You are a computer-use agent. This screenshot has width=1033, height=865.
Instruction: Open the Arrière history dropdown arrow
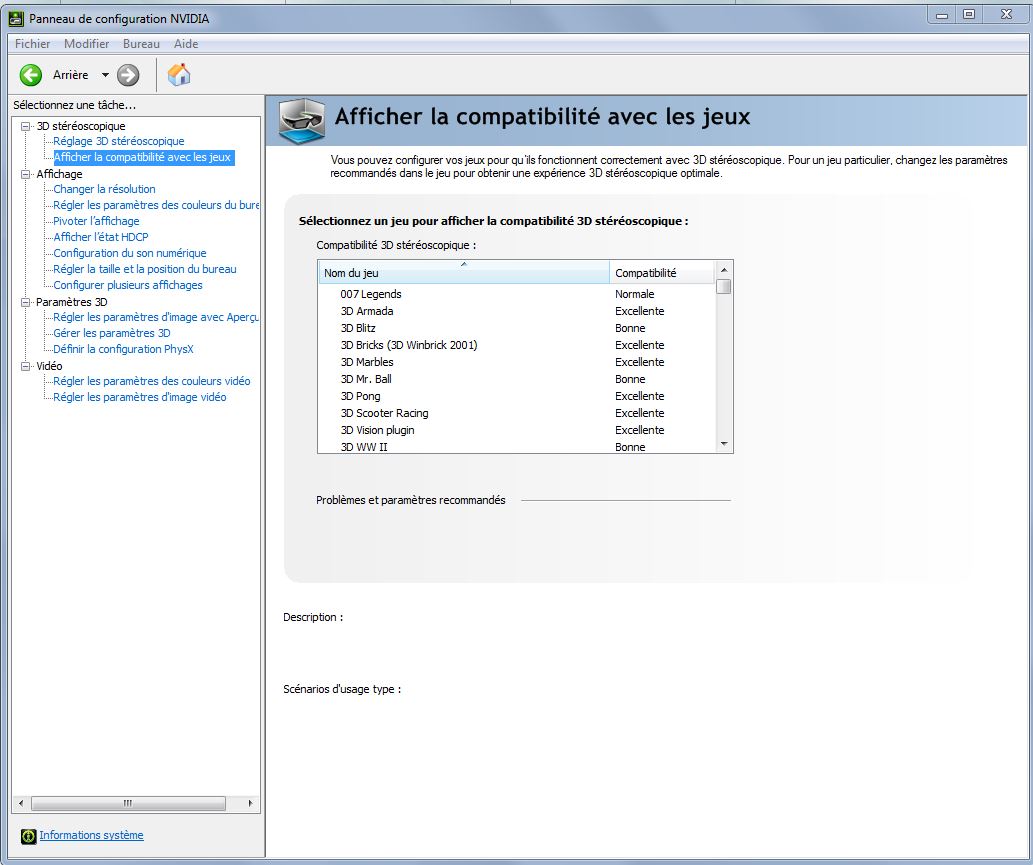(x=105, y=75)
